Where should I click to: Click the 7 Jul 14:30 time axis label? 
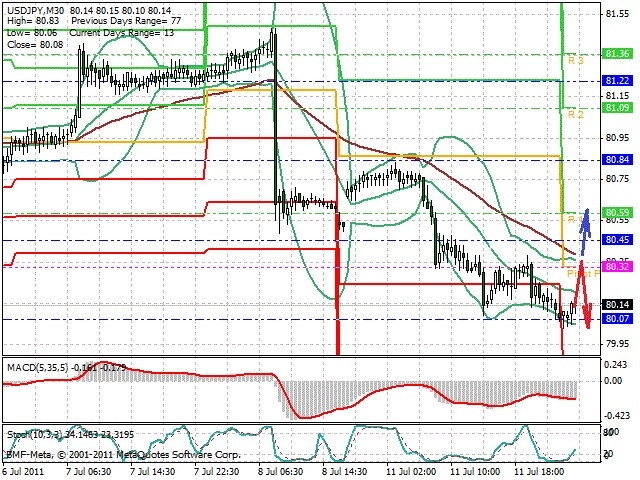pos(153,471)
